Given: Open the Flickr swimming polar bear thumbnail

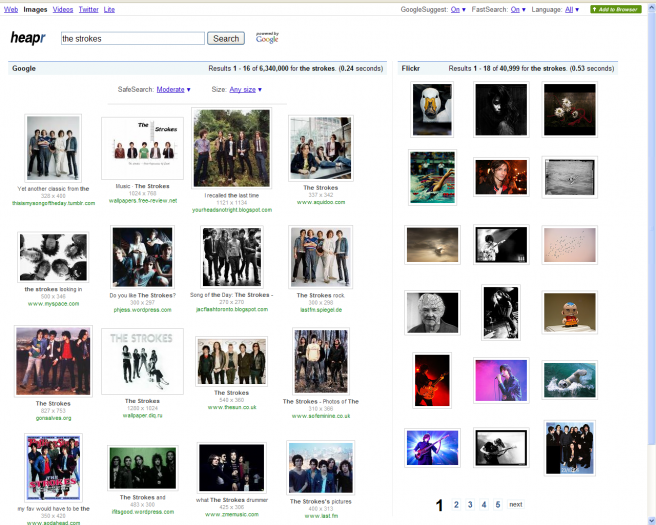Looking at the screenshot, I should 569,380.
